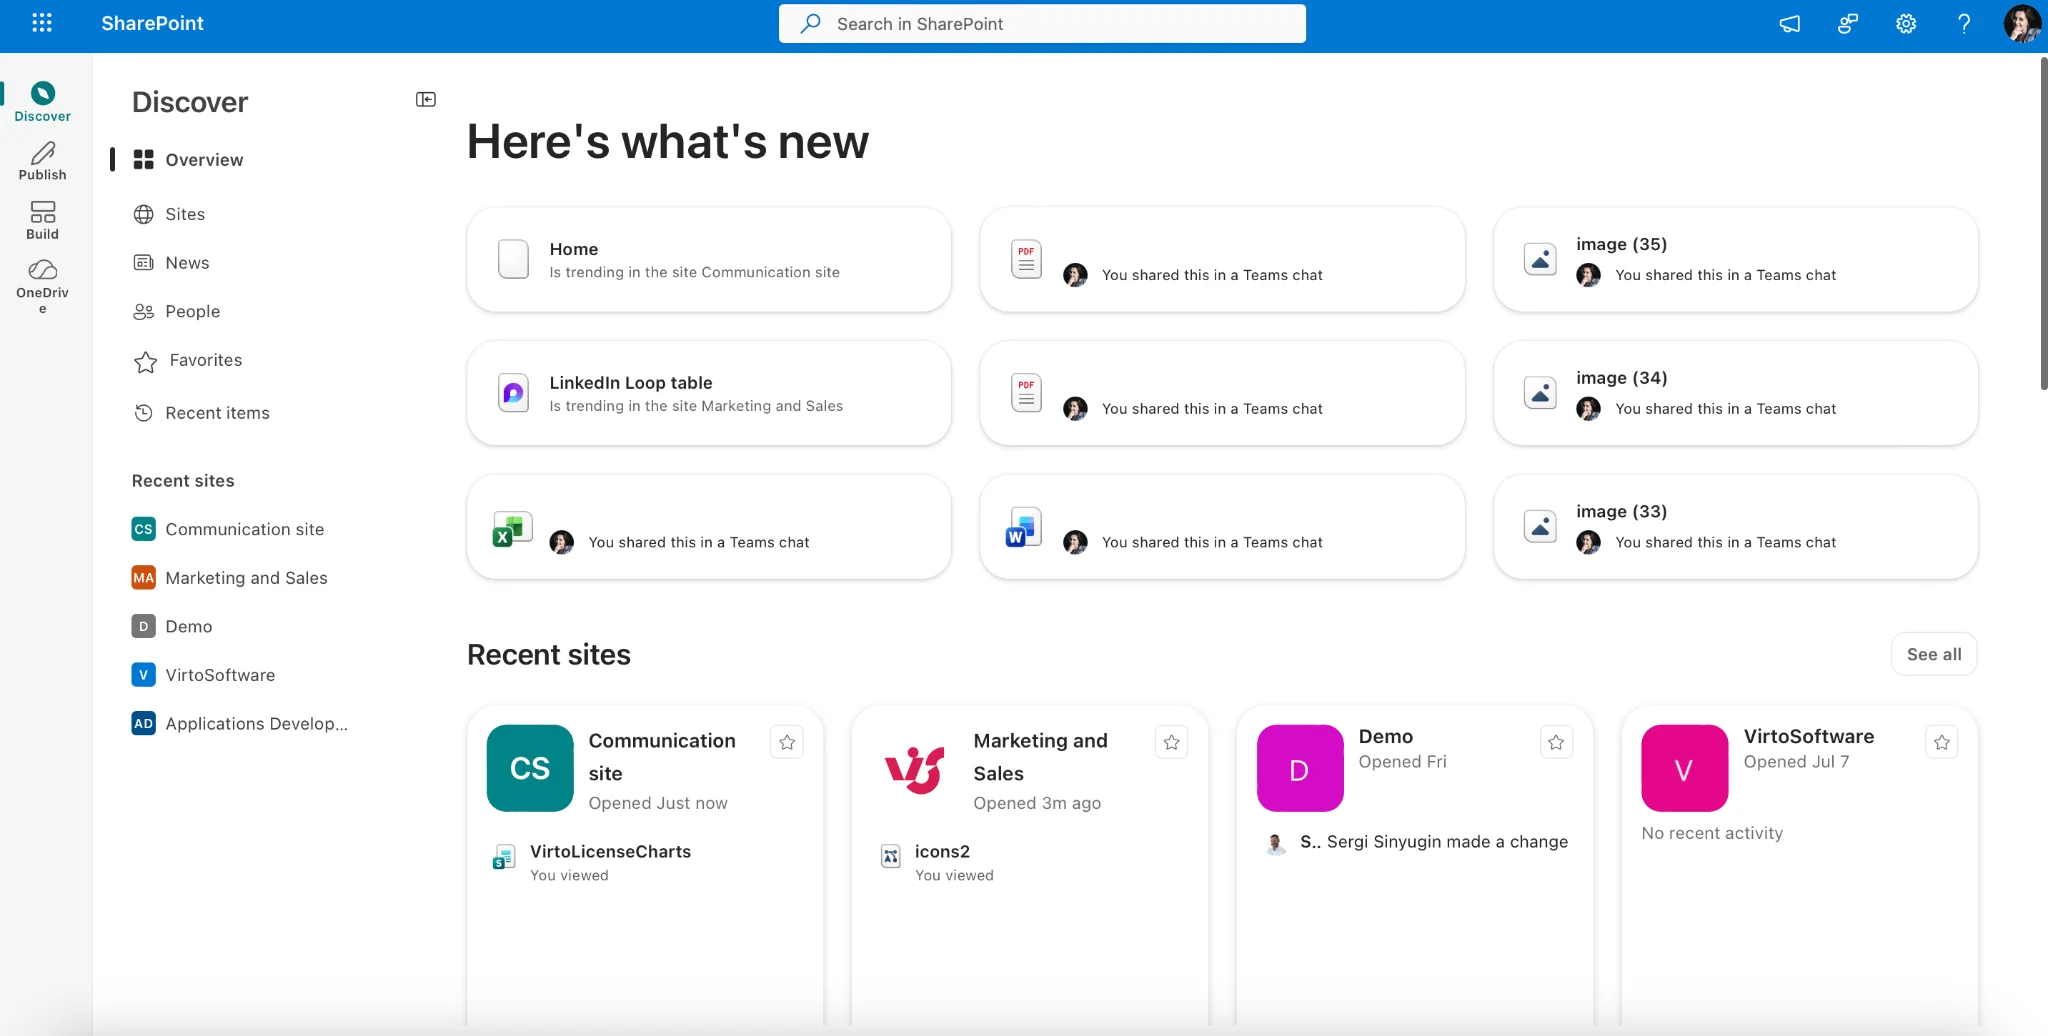Click image icon beside image (34)
Image resolution: width=2048 pixels, height=1036 pixels.
click(x=1540, y=393)
